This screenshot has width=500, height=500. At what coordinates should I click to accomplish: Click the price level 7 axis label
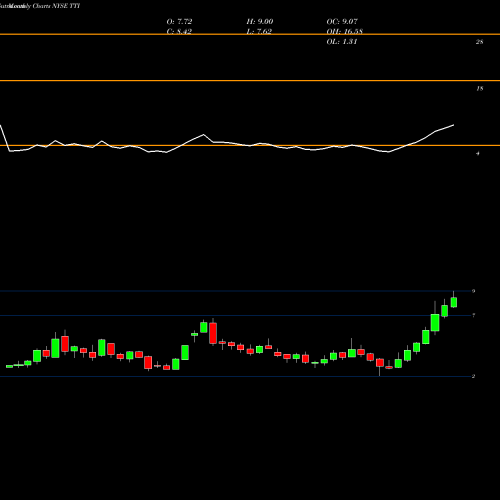click(x=473, y=315)
